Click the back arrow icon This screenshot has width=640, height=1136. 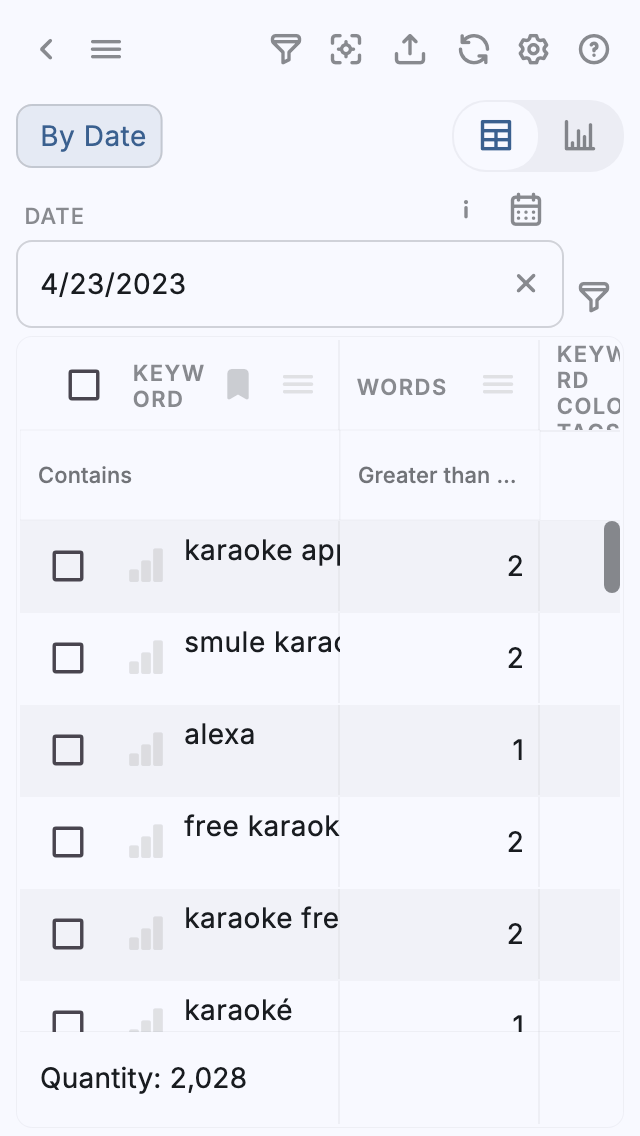coord(46,49)
